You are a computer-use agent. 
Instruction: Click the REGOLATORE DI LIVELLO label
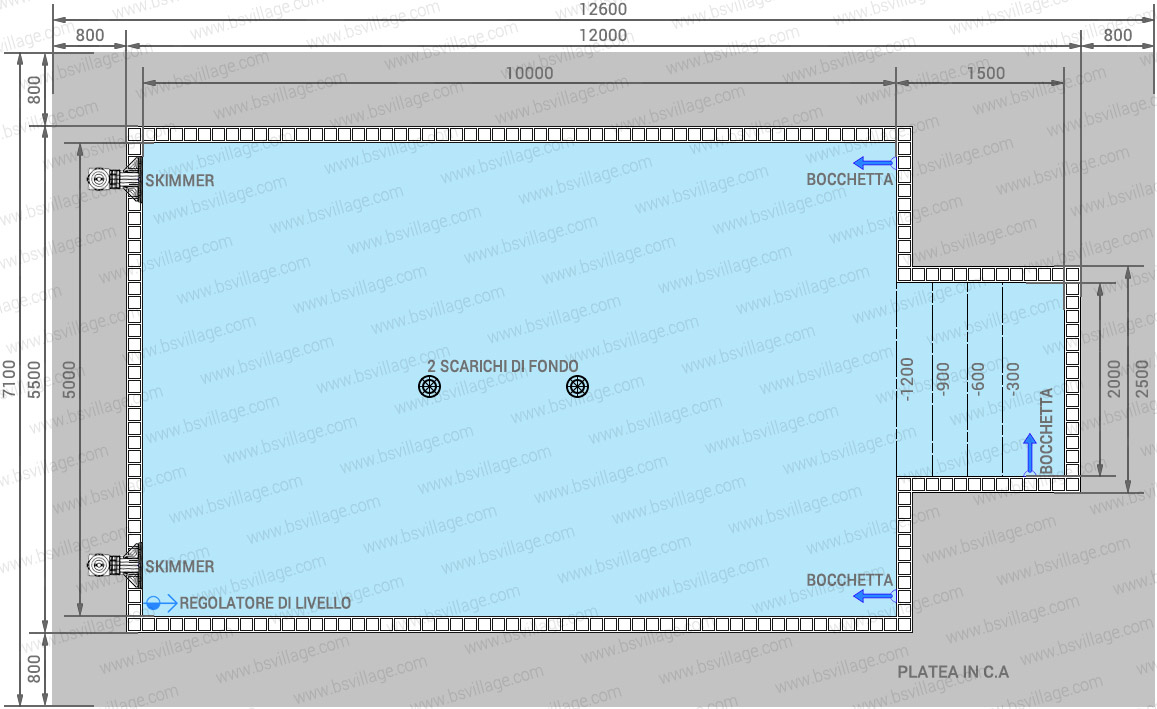click(x=265, y=603)
